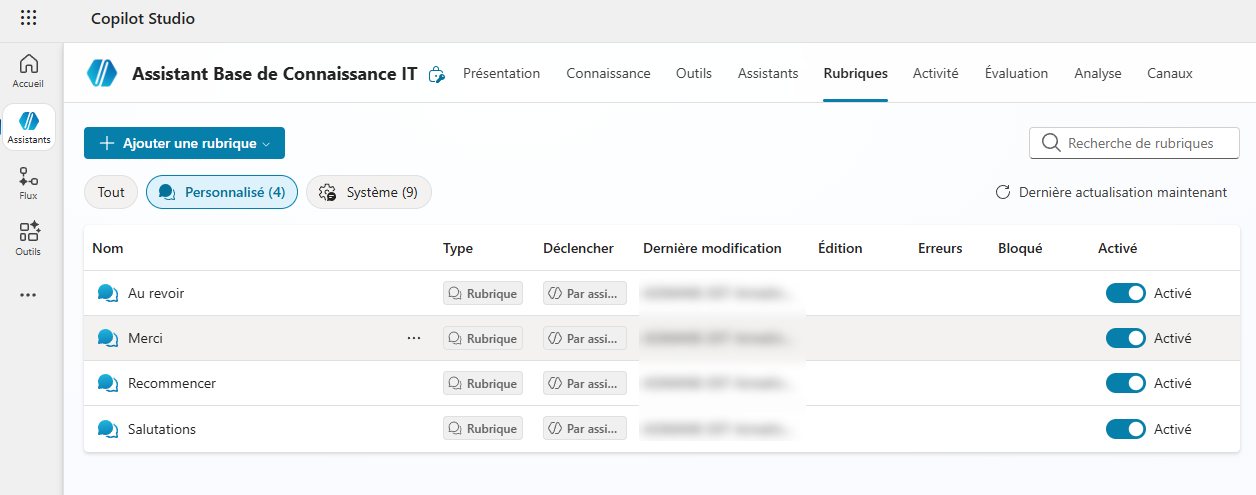Click the sidebar more options ellipsis

29,295
